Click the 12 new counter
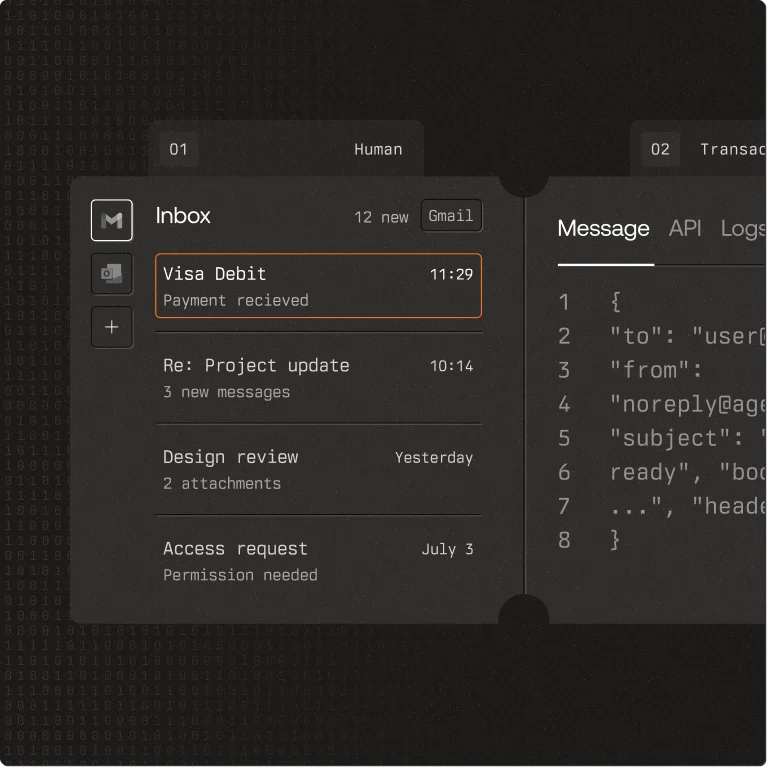 [381, 217]
